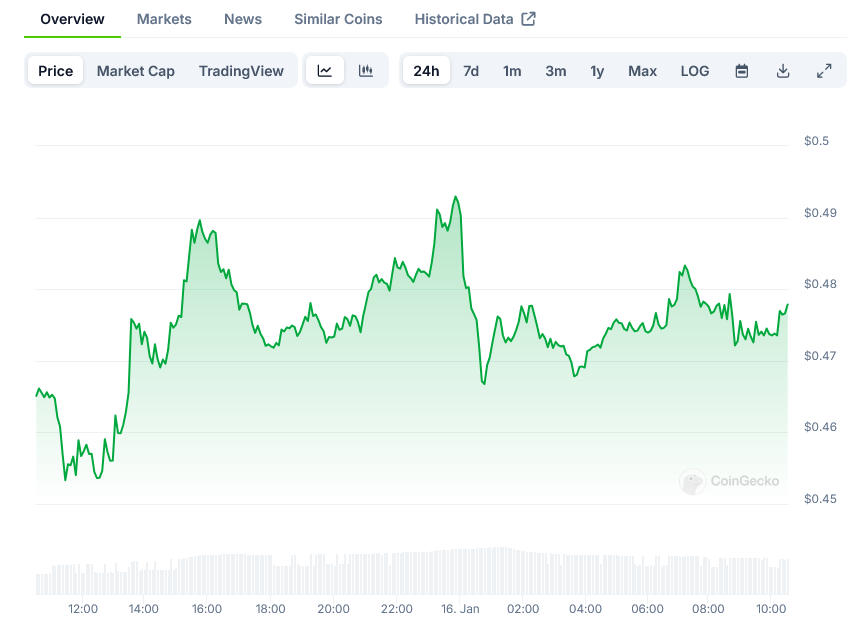This screenshot has width=847, height=626.
Task: Select the Market Cap chart mode
Action: click(135, 71)
